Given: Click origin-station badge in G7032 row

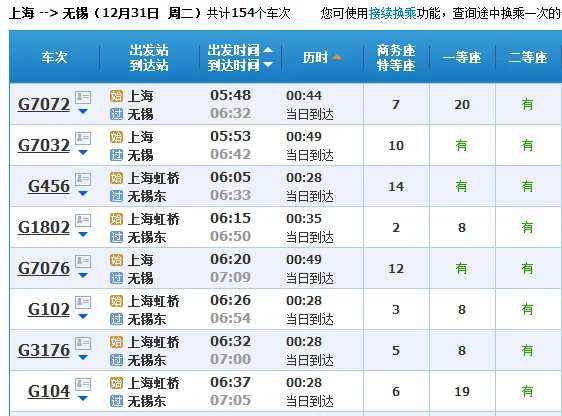Looking at the screenshot, I should click(x=116, y=137).
